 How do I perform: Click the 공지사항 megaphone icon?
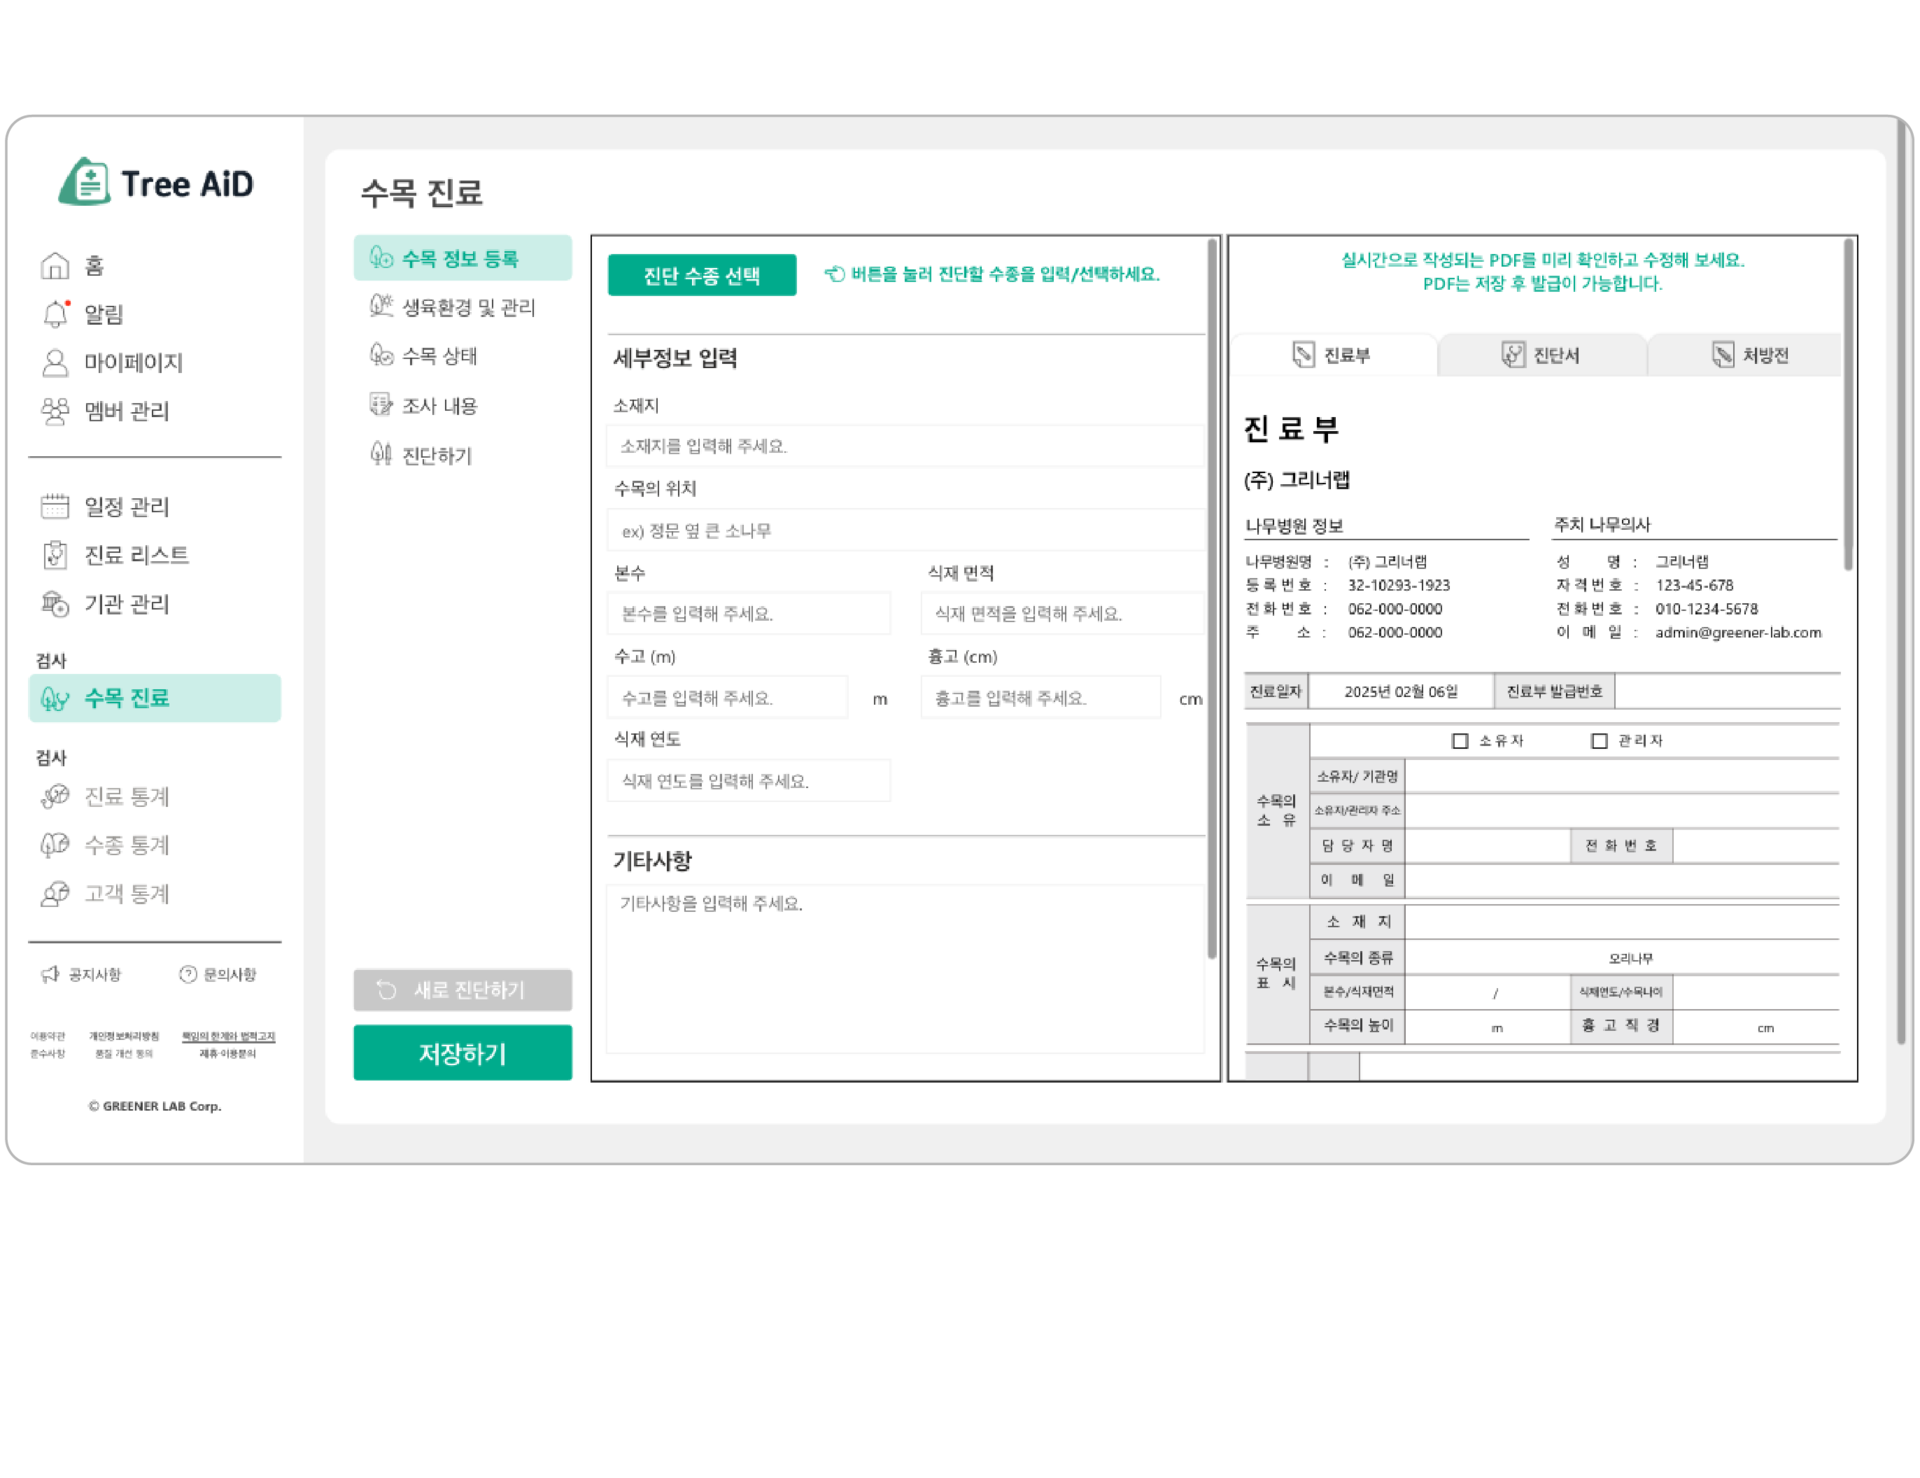click(x=50, y=974)
